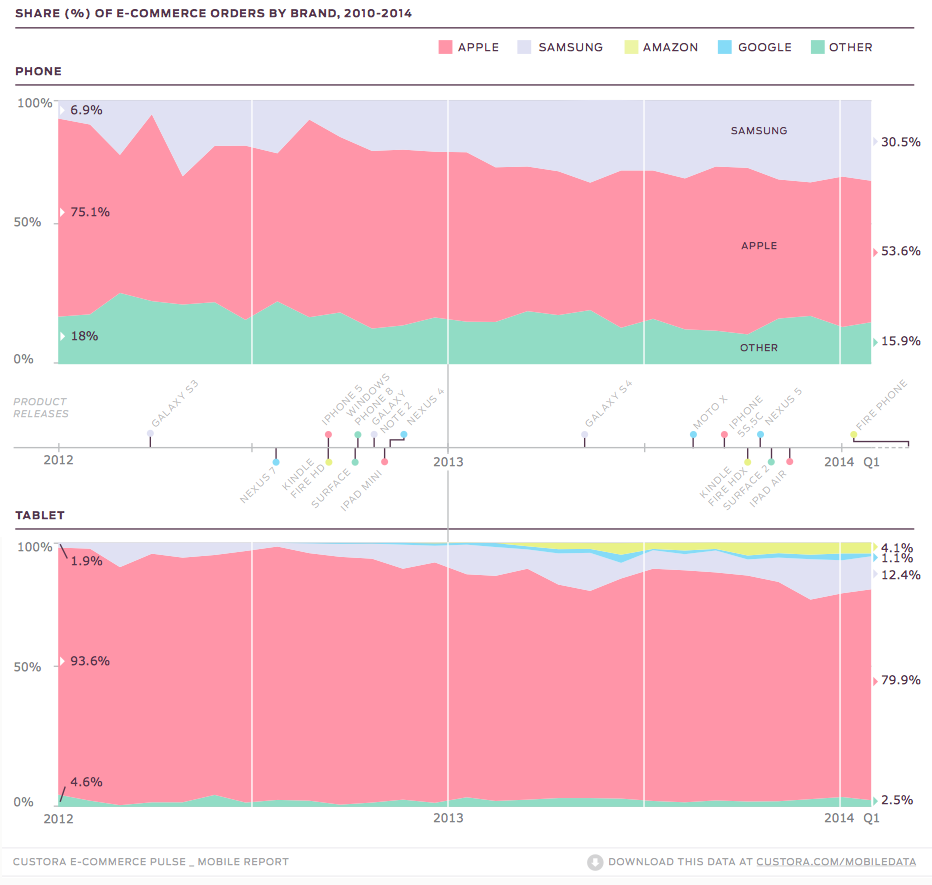Click the iPad Mini release marker dot
This screenshot has height=885, width=932.
click(x=384, y=462)
